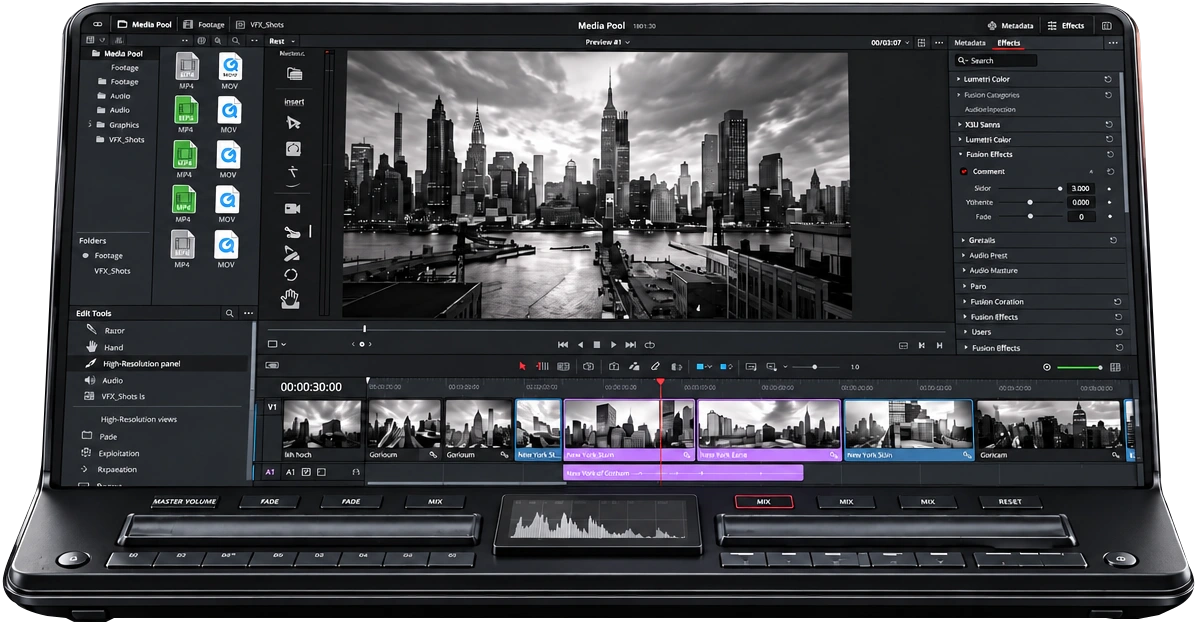This screenshot has height=628, width=1199.
Task: Stop the preview playback
Action: coord(597,345)
